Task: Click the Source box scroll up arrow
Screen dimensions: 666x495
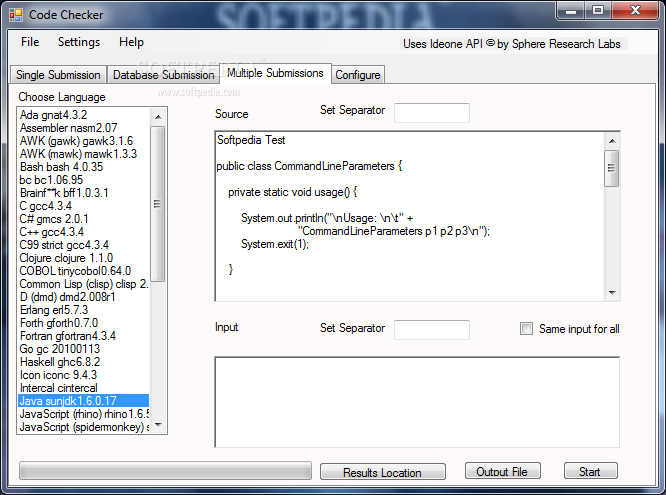Action: (x=612, y=141)
